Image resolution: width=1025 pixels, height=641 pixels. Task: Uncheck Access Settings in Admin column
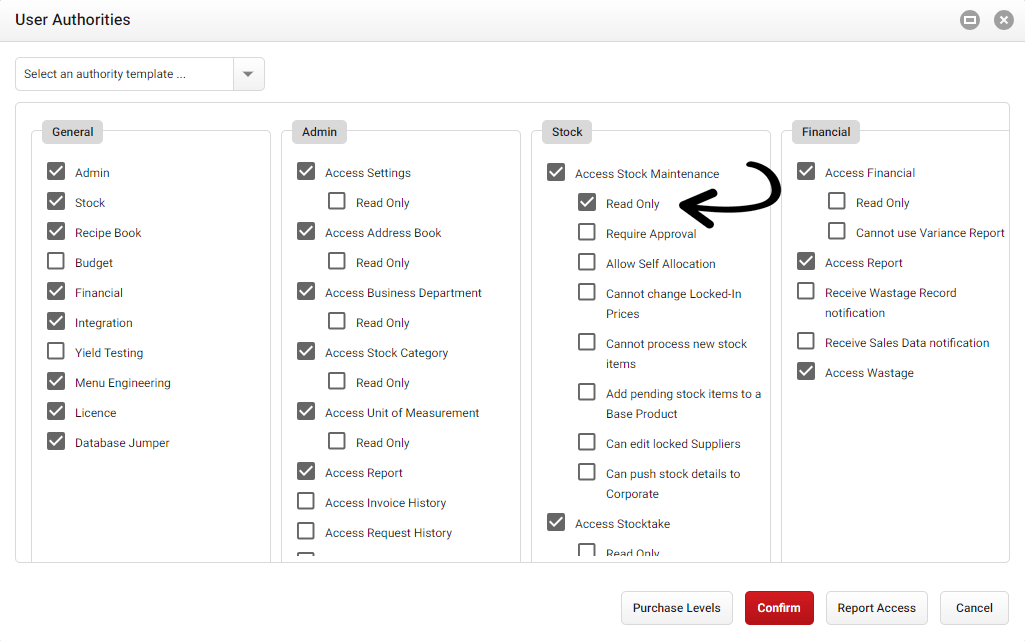(305, 172)
